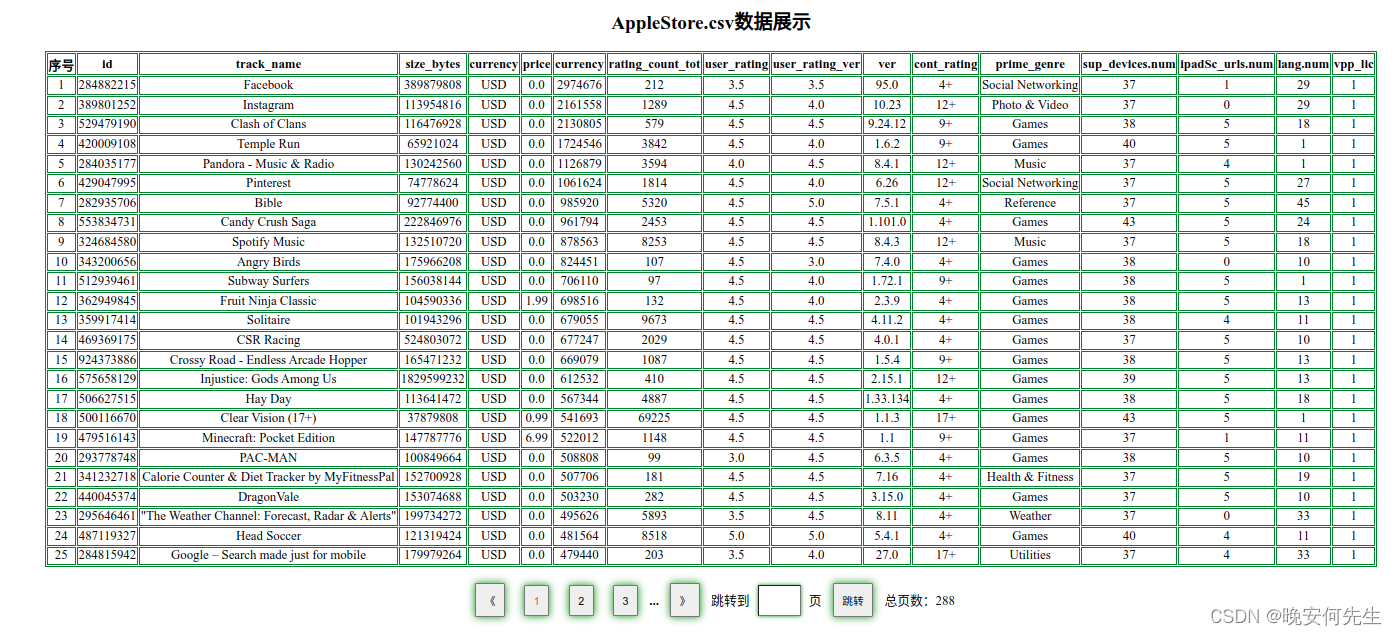Screen dimensions: 1397x635
Task: Click the Clash of Clans cell
Action: [268, 124]
